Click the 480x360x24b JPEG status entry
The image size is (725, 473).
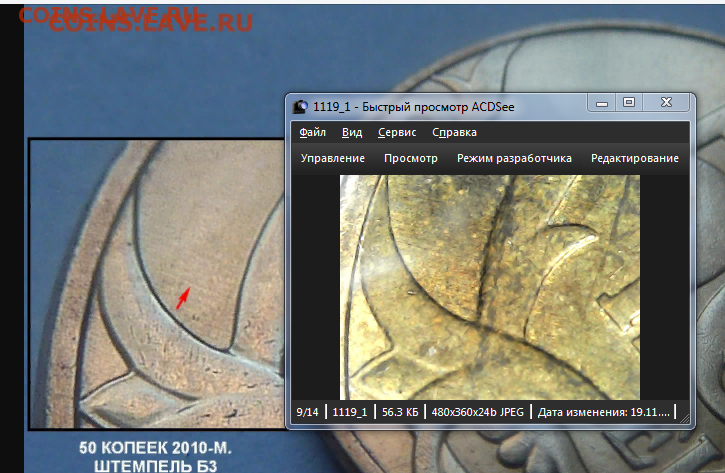pyautogui.click(x=478, y=412)
